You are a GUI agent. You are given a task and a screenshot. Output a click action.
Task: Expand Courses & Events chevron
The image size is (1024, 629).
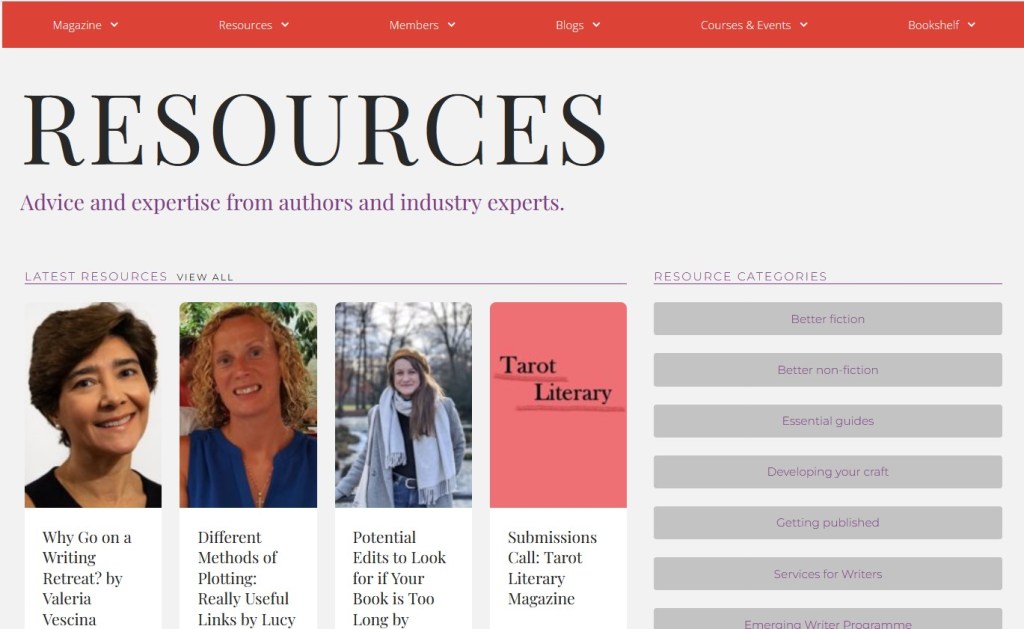click(804, 25)
